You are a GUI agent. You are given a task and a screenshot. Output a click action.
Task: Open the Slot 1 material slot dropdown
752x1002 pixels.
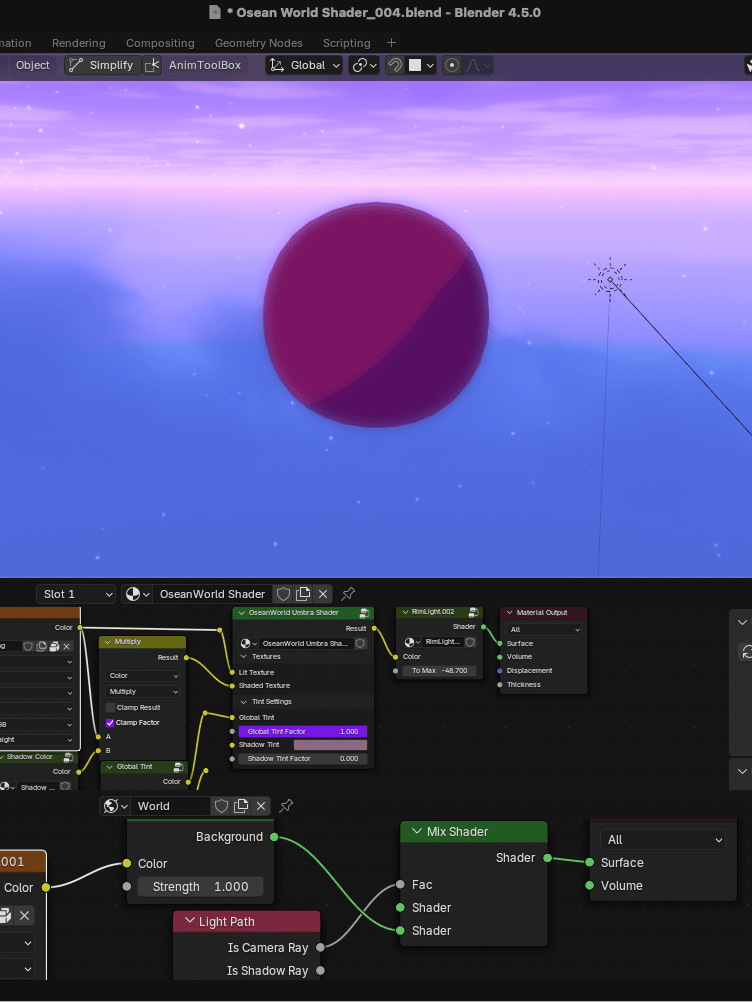76,594
